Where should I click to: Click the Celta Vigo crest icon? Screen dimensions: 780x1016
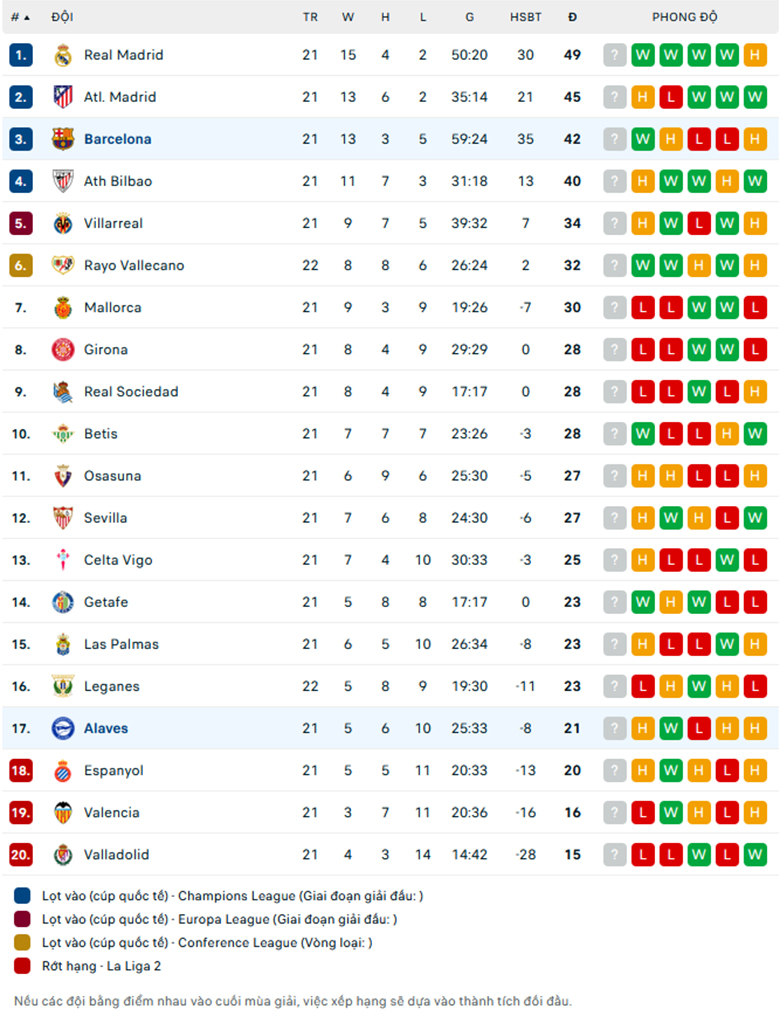point(63,560)
